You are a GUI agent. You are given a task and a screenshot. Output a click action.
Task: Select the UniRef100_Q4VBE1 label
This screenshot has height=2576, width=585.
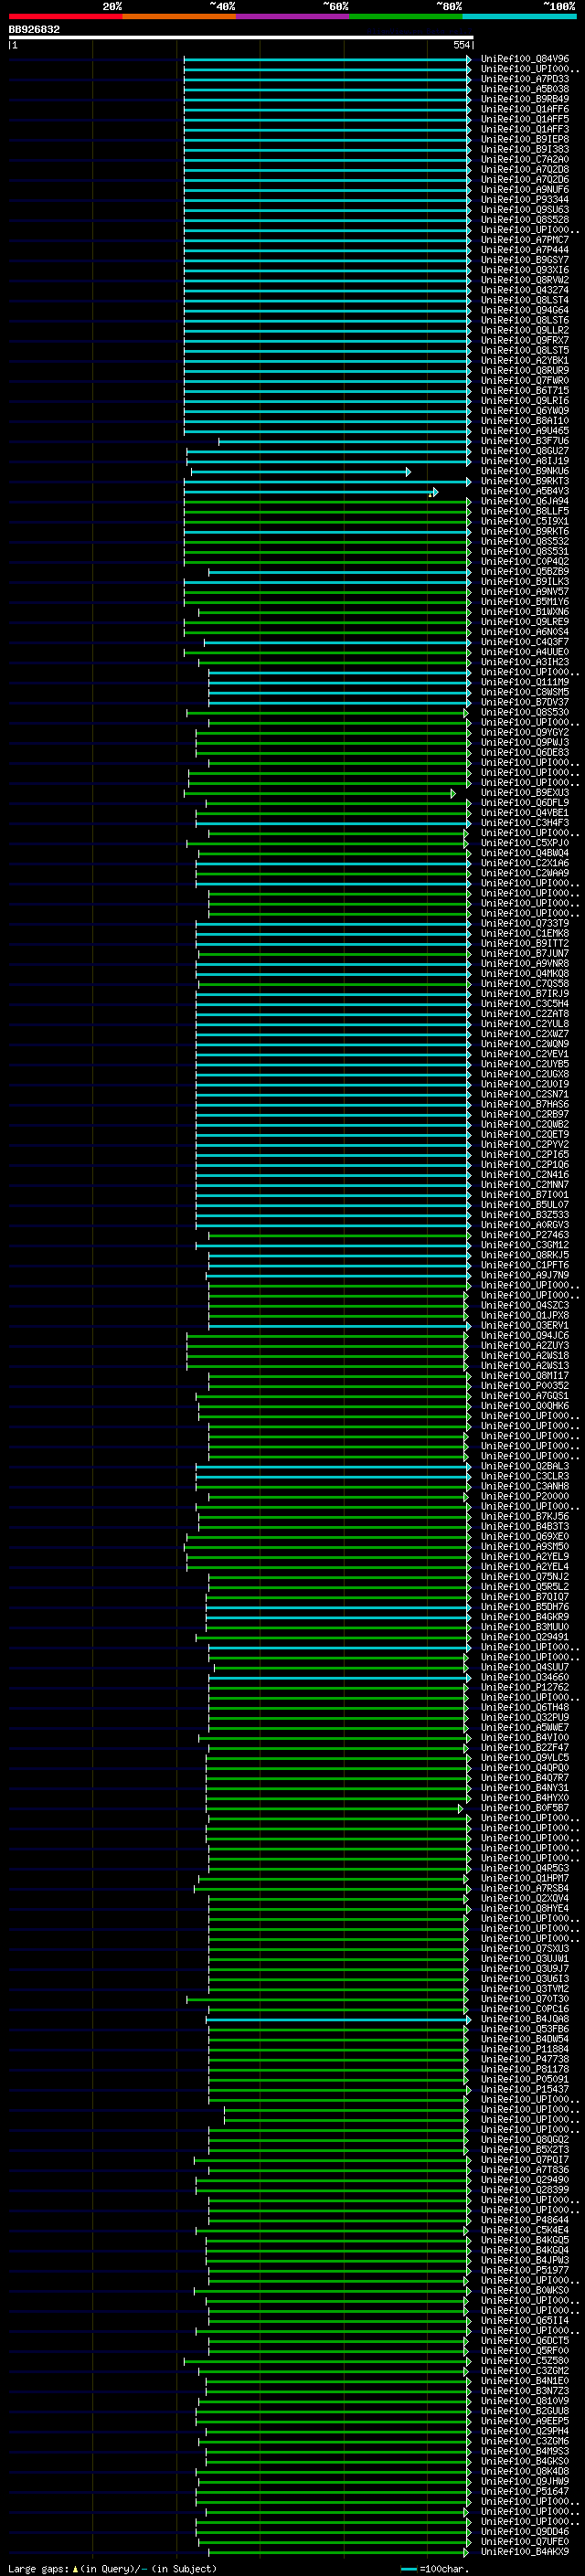[525, 813]
